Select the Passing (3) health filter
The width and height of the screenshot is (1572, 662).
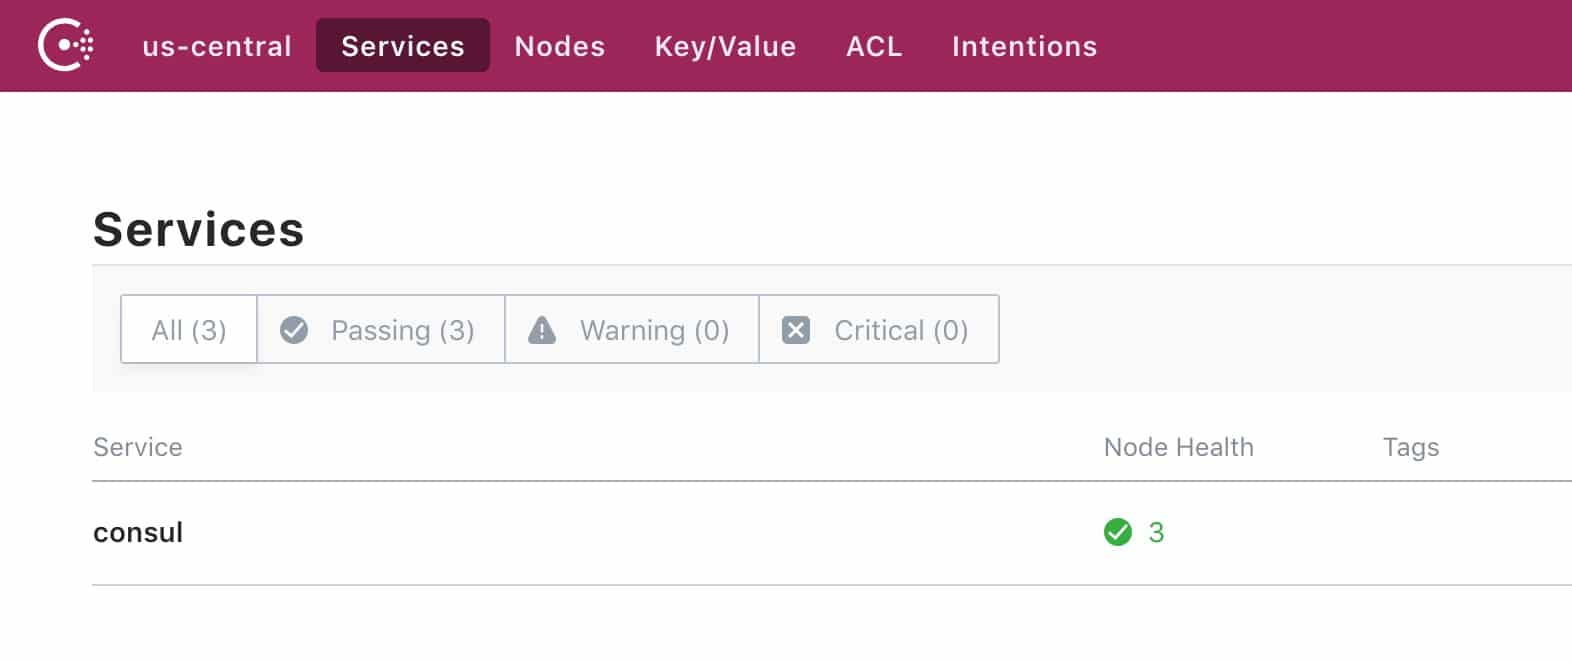(x=381, y=329)
